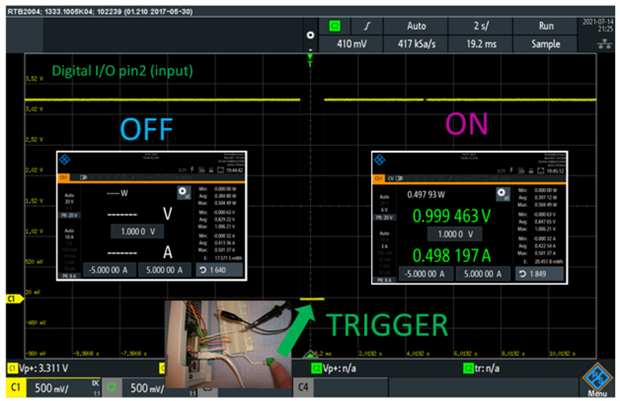This screenshot has height=401, width=620.
Task: Reset statistics counter 1 640 in OFF inset
Action: point(219,270)
